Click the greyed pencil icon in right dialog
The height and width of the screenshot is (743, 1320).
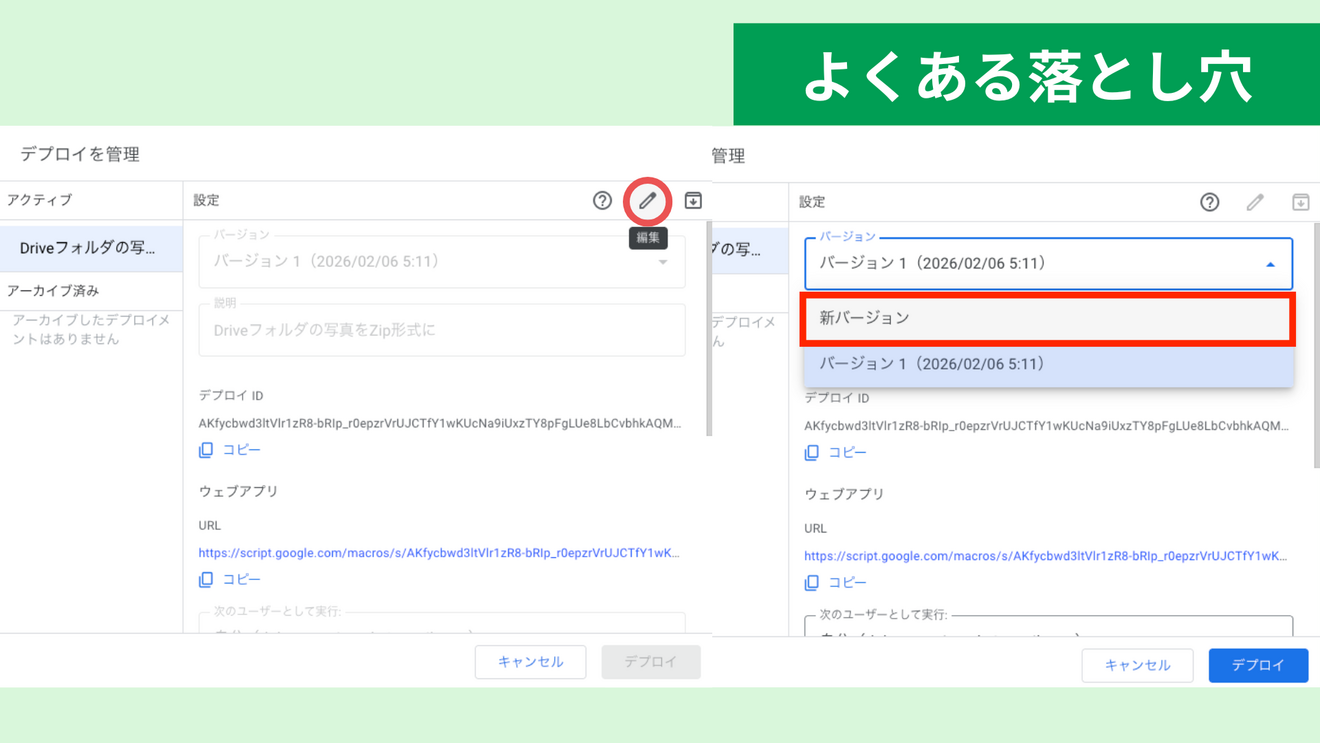[1255, 203]
